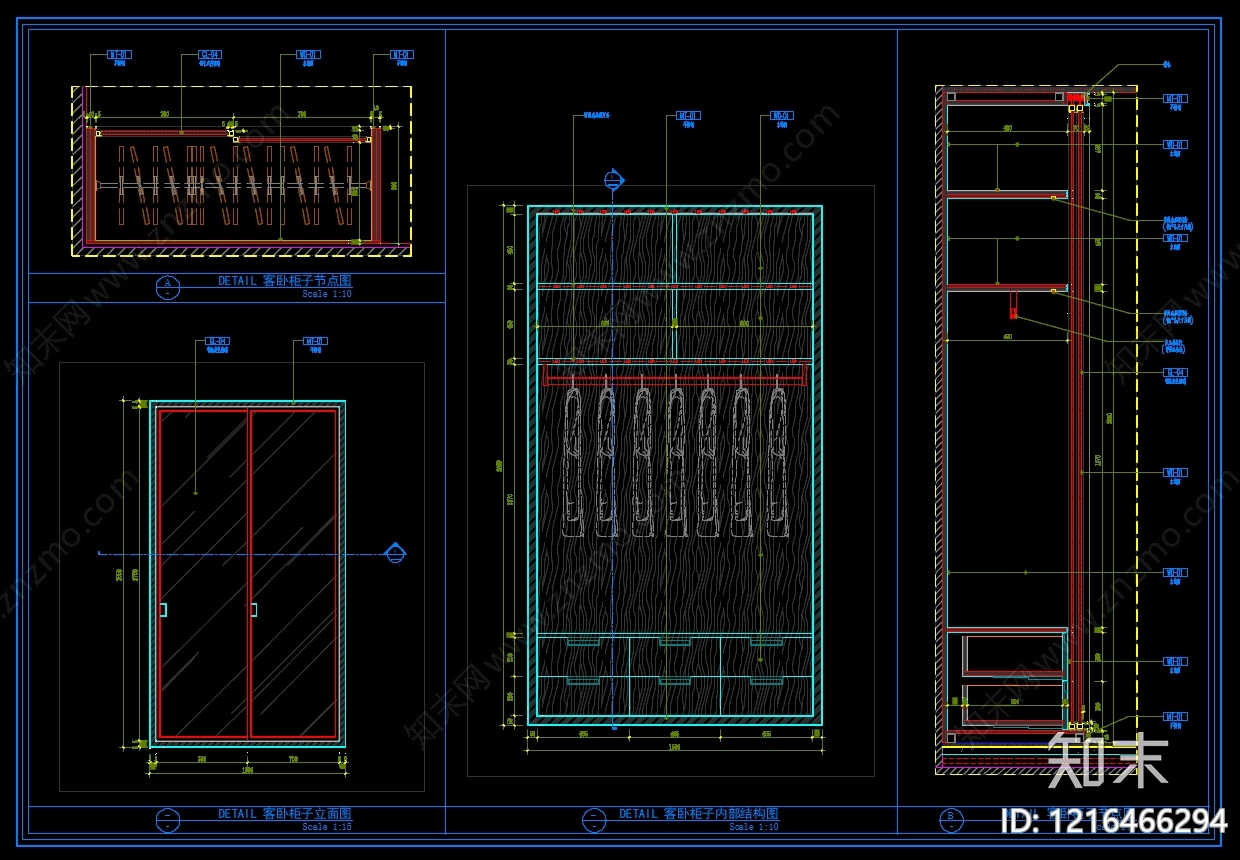Image resolution: width=1240 pixels, height=860 pixels.
Task: Click the 知末 watermark logo
Action: (1108, 759)
